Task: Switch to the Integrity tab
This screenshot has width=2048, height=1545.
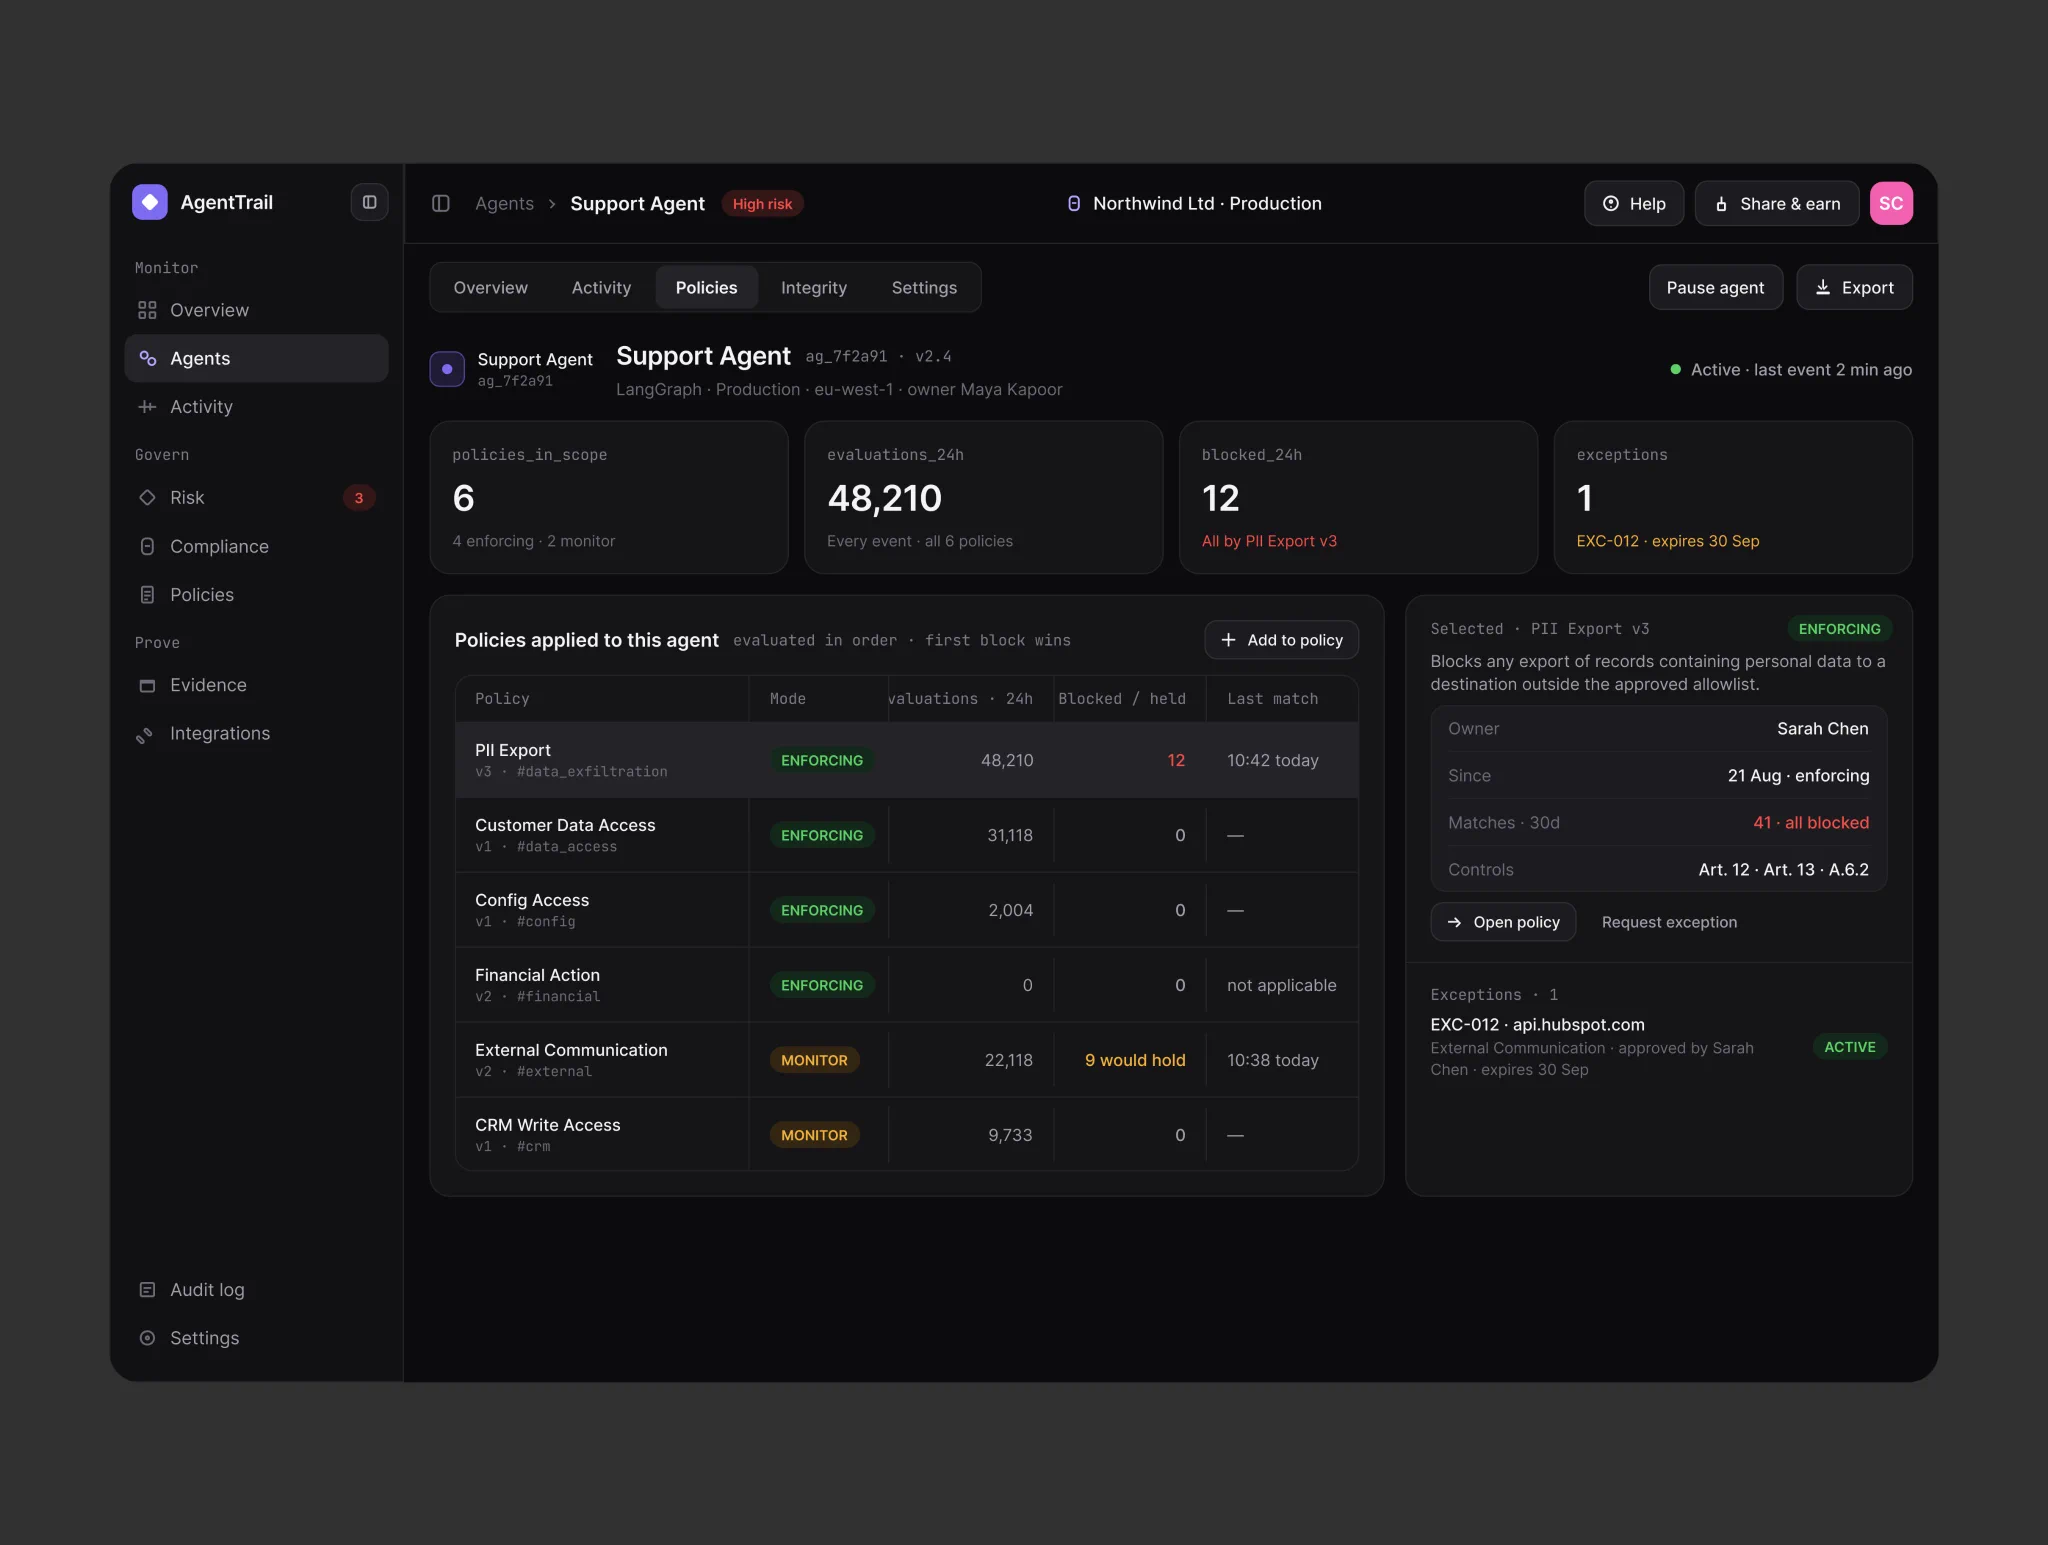Action: pyautogui.click(x=814, y=287)
